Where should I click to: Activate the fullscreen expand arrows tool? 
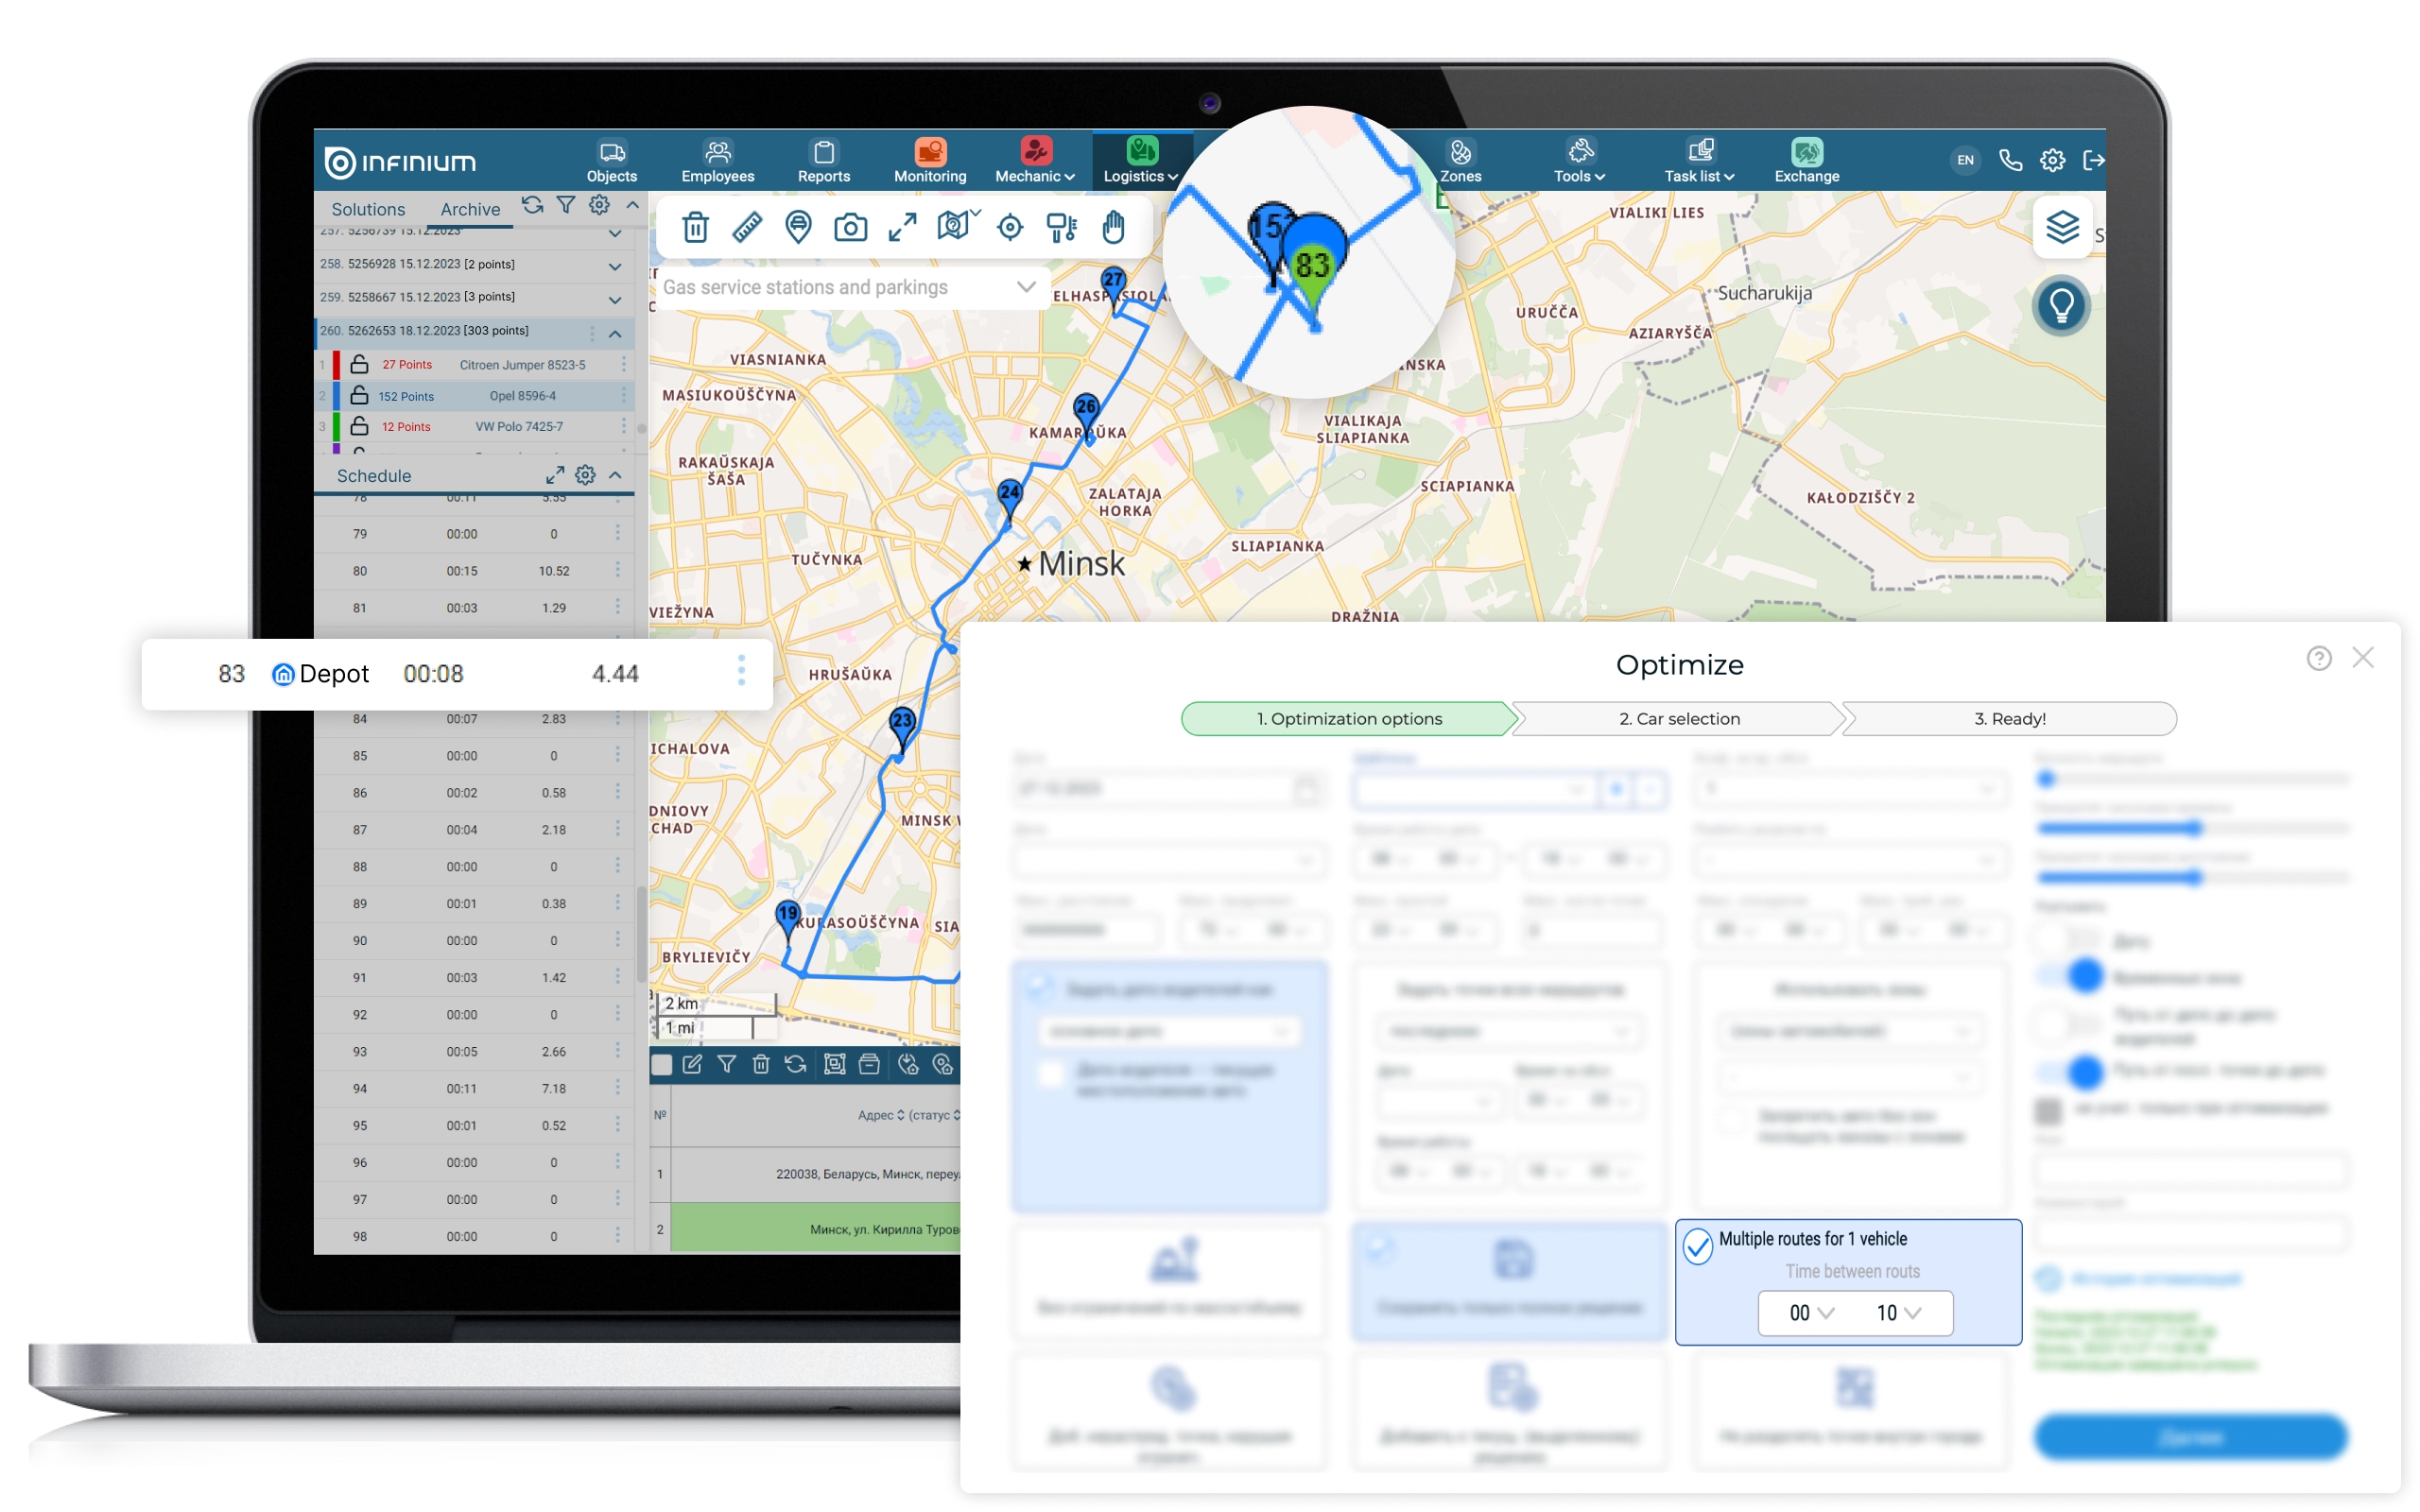click(902, 228)
